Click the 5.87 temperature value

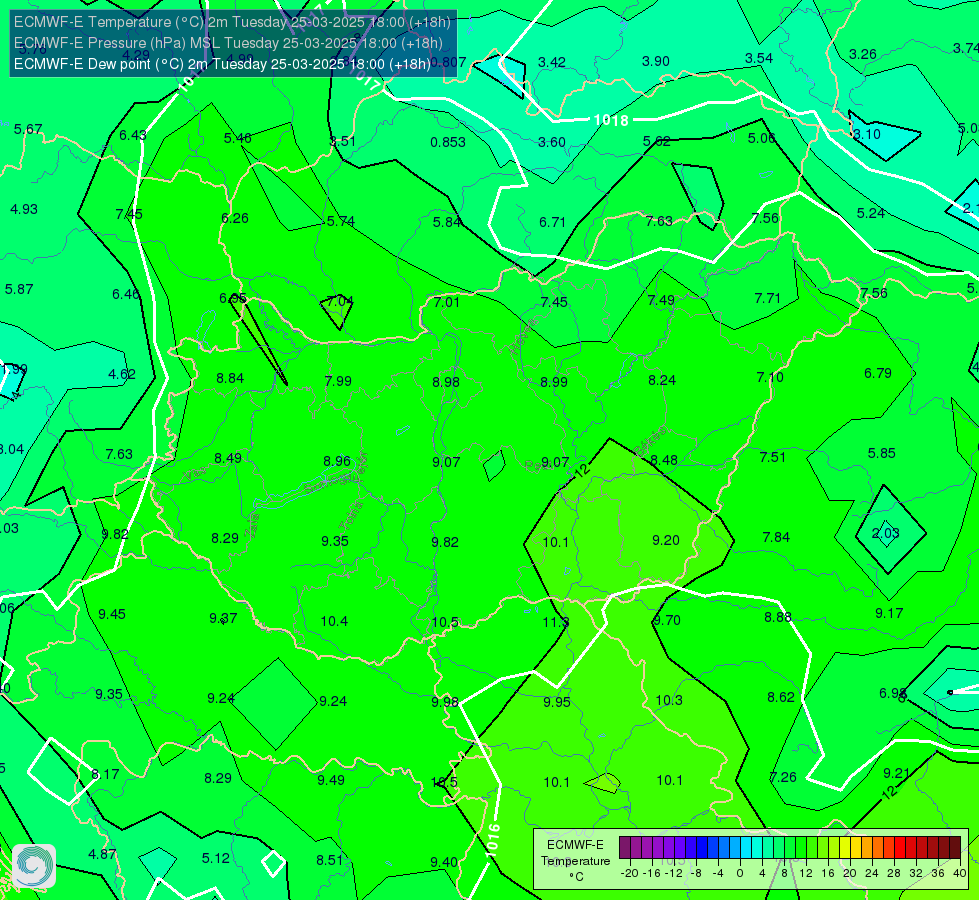(19, 289)
